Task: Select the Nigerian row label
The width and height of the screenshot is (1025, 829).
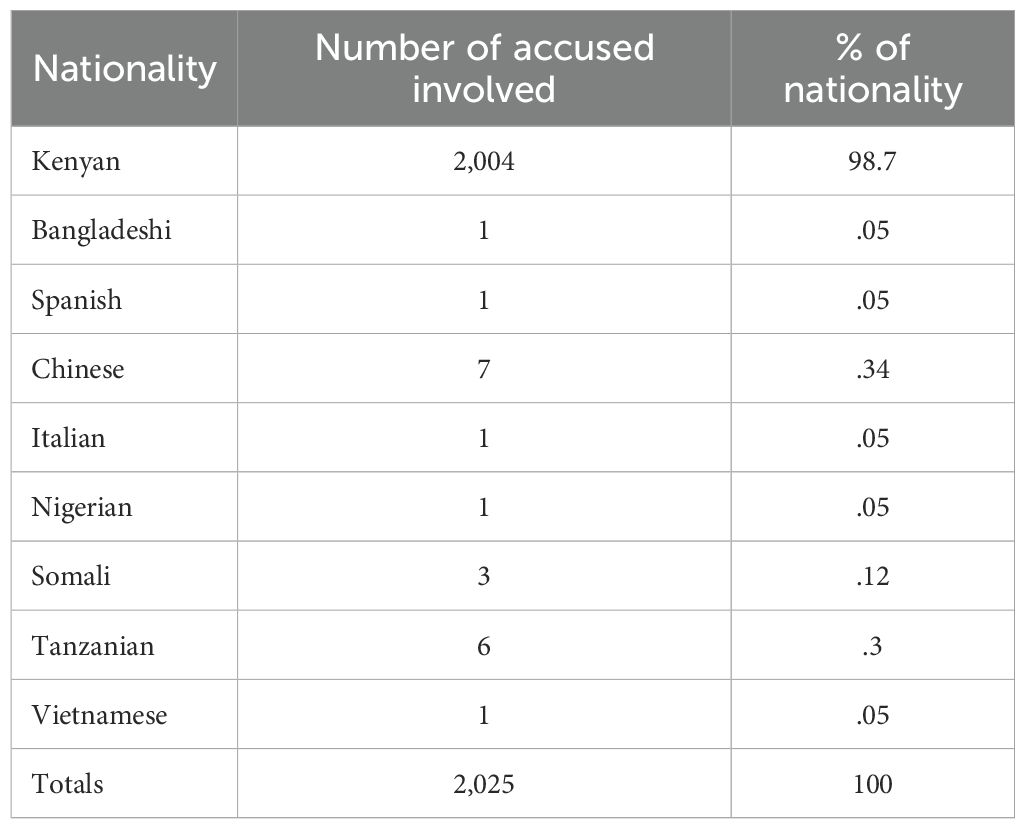Action: 81,507
